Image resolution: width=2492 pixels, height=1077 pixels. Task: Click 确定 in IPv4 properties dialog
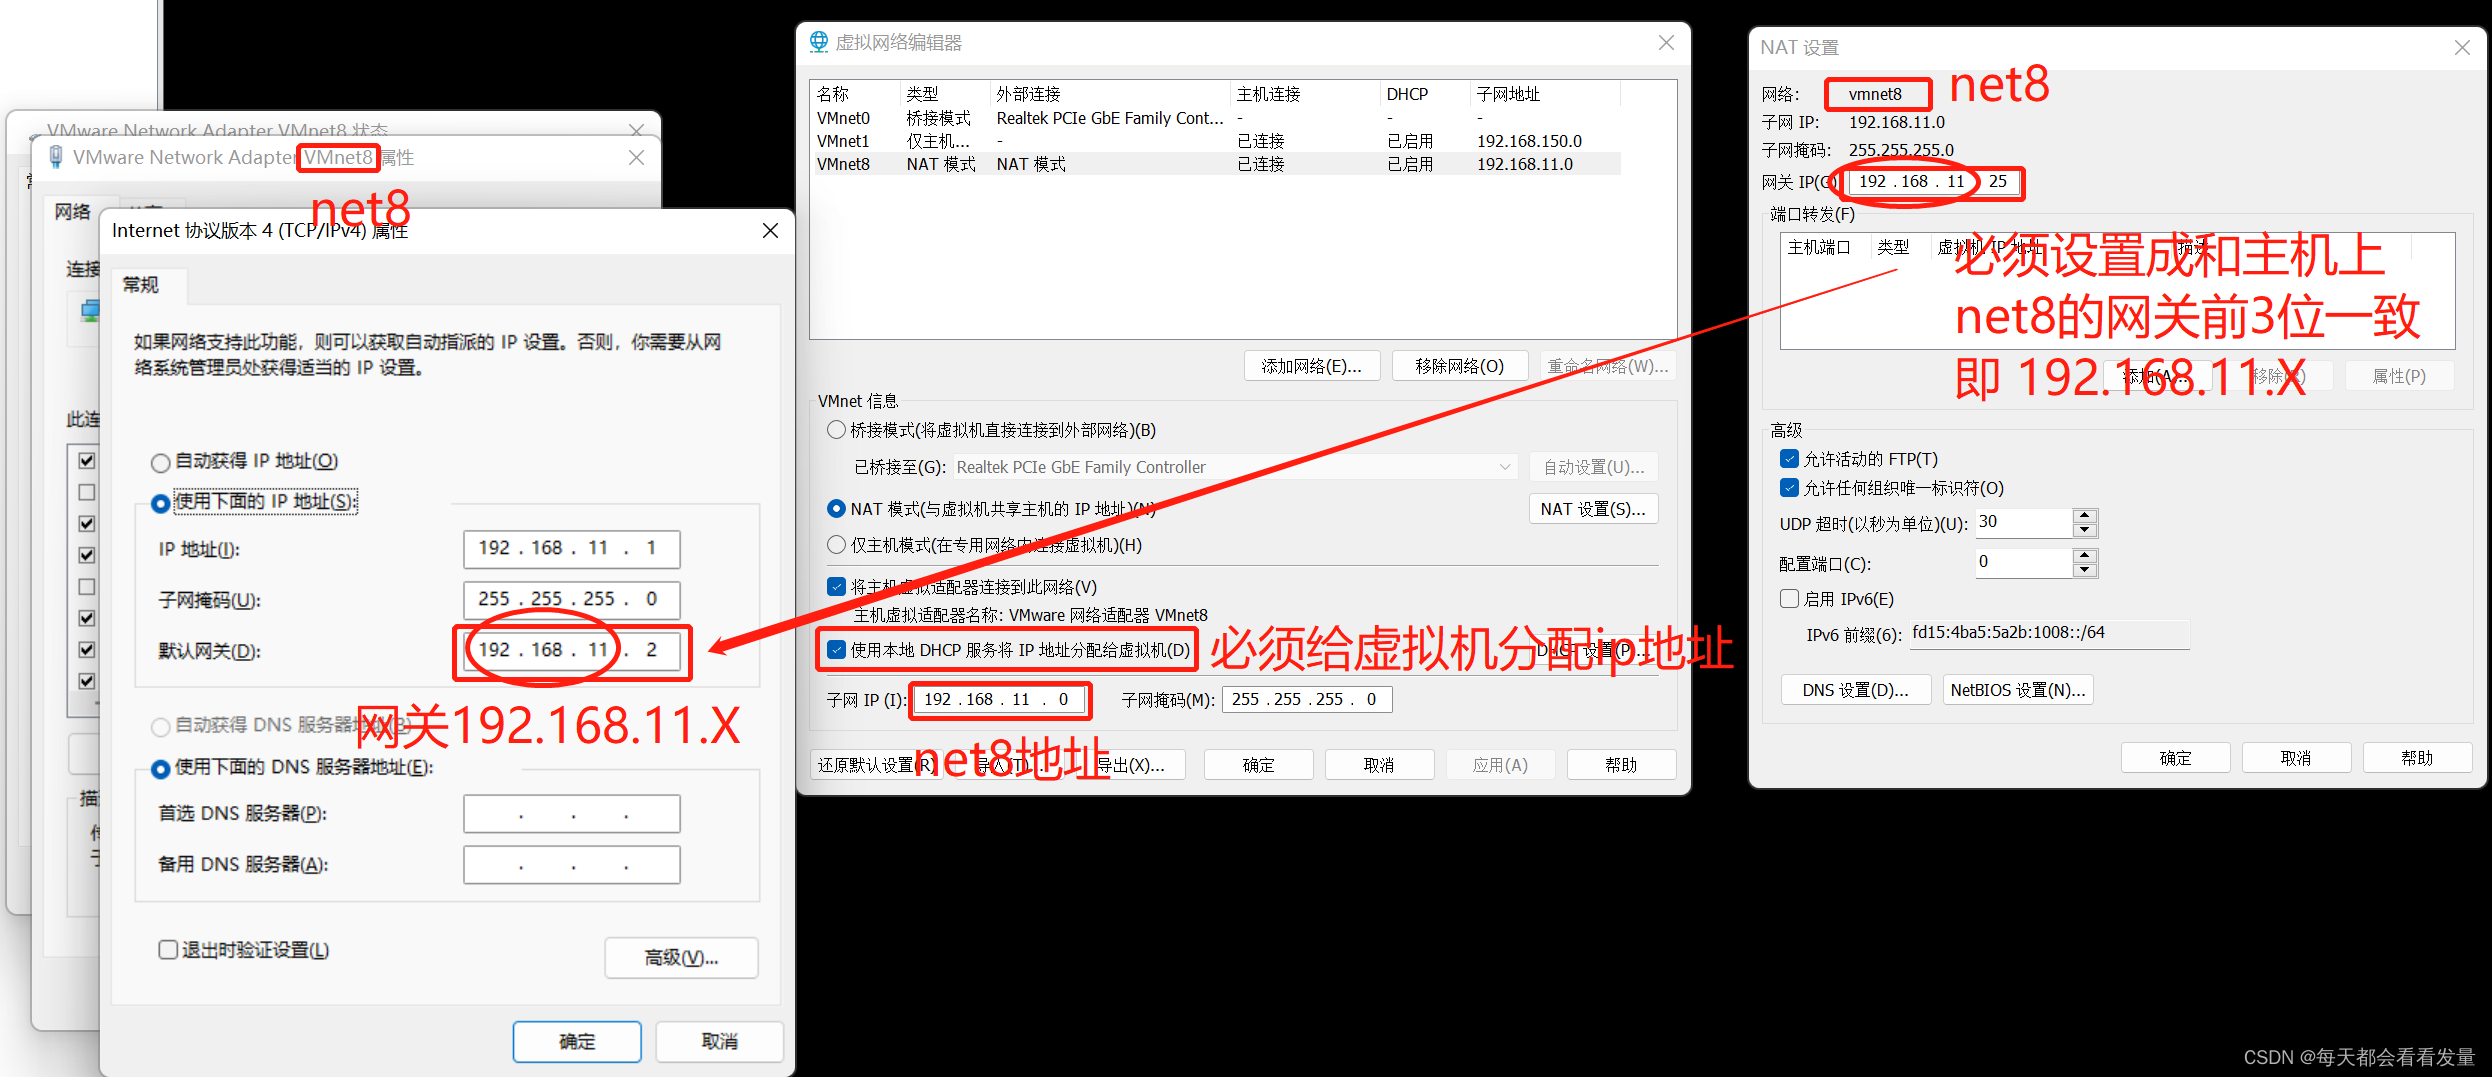click(x=577, y=1041)
